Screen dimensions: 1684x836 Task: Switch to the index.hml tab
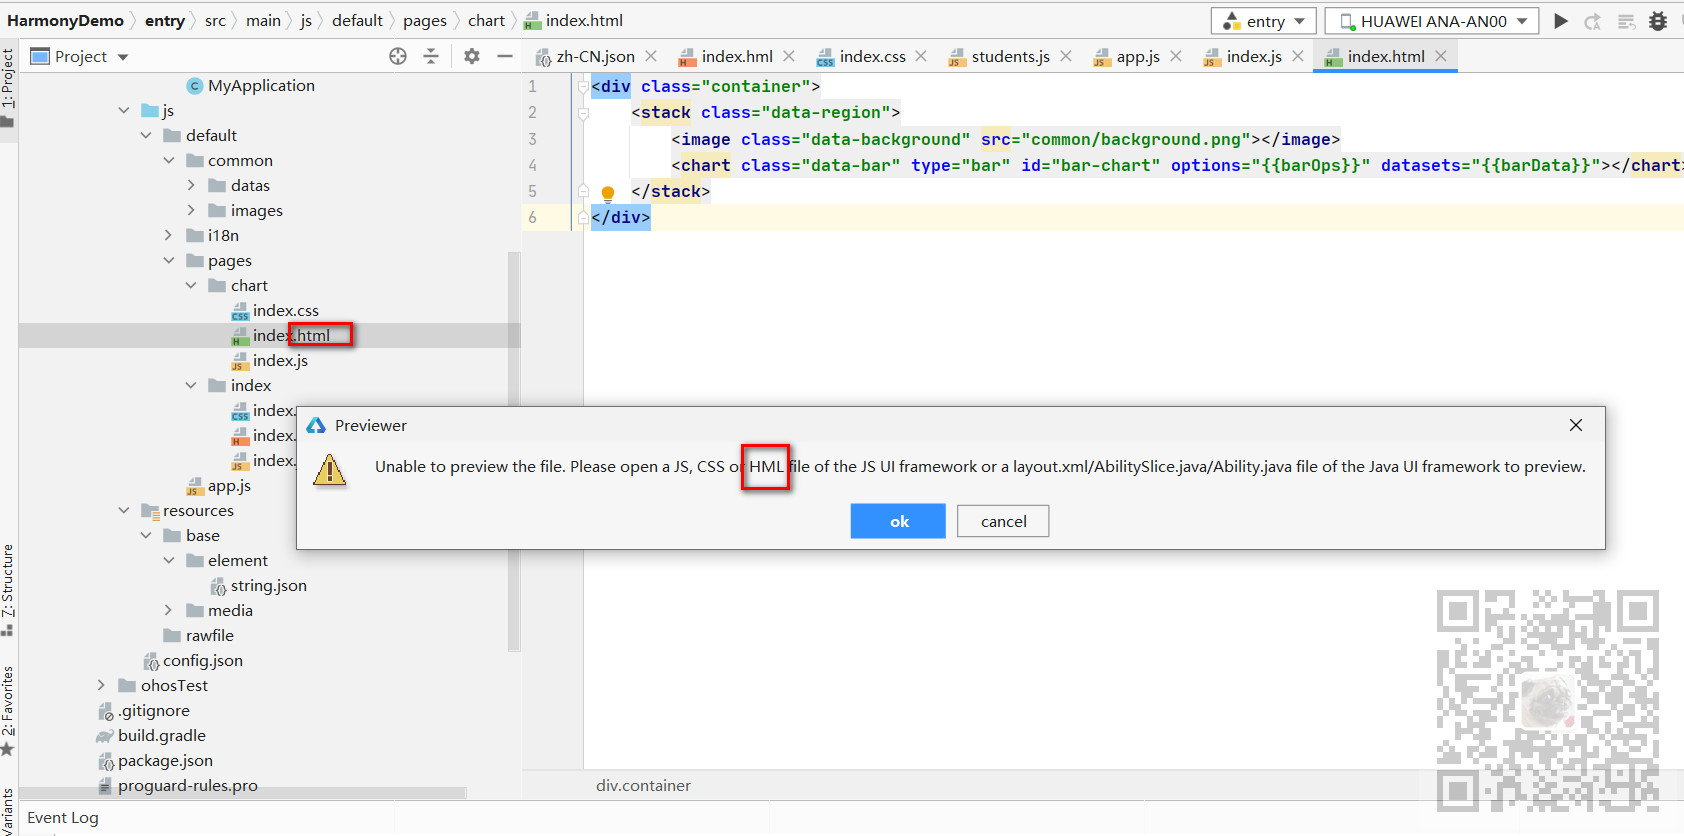pos(737,57)
